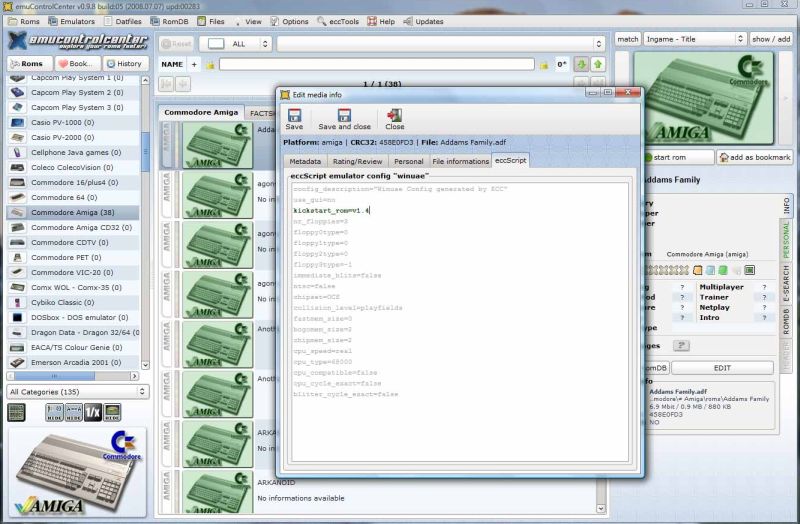
Task: Click platform list scroll down arrow
Action: 145,365
